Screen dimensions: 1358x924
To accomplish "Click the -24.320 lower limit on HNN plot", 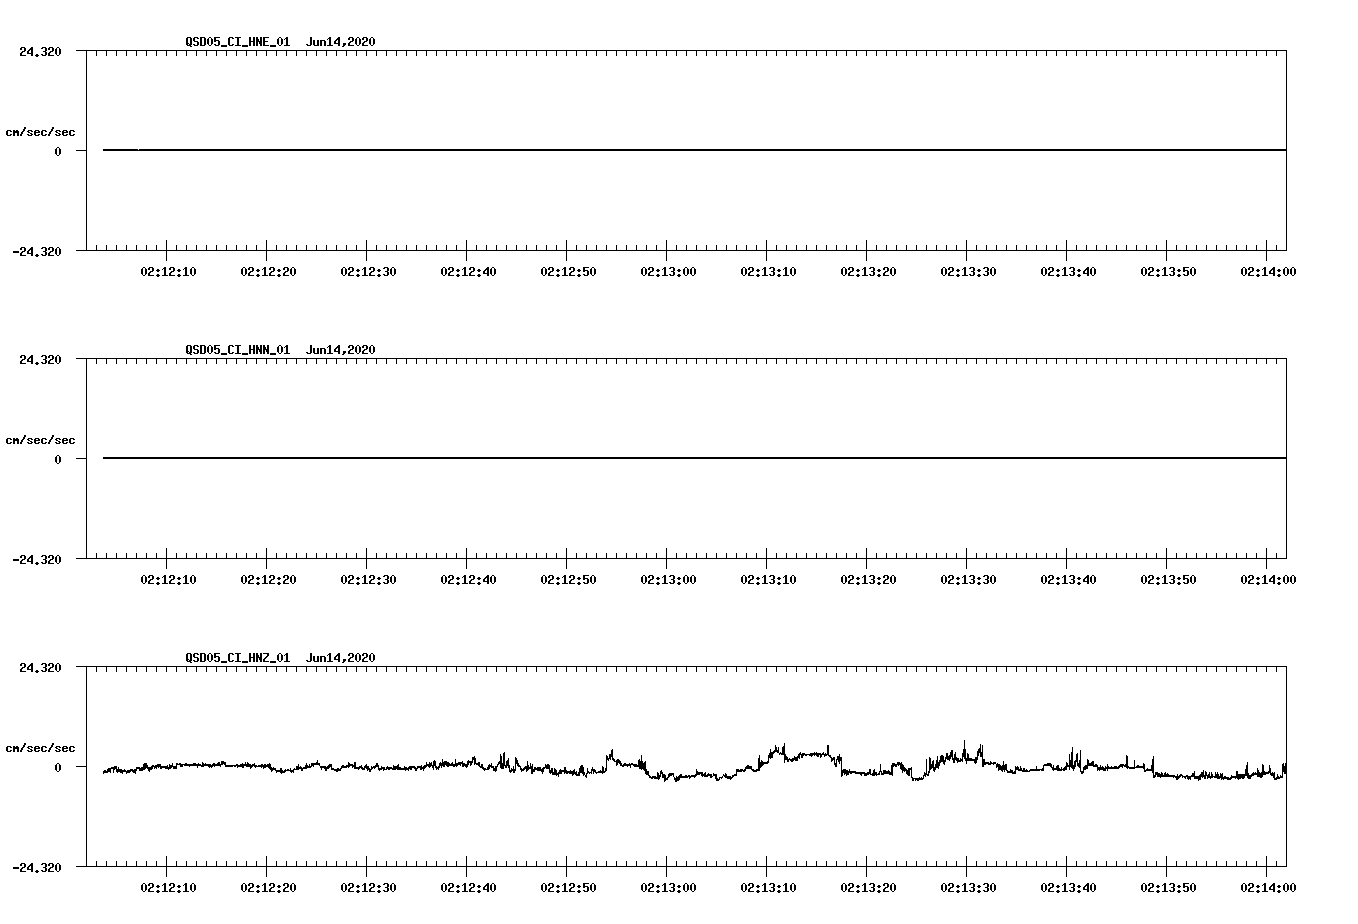I will pos(36,559).
